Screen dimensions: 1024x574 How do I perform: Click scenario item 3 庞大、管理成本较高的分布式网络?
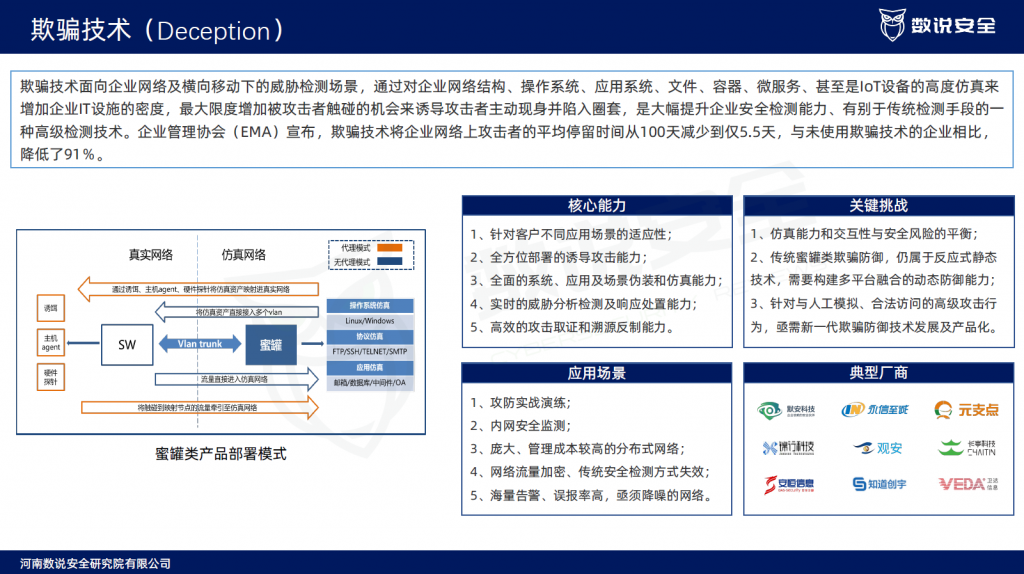pyautogui.click(x=578, y=449)
